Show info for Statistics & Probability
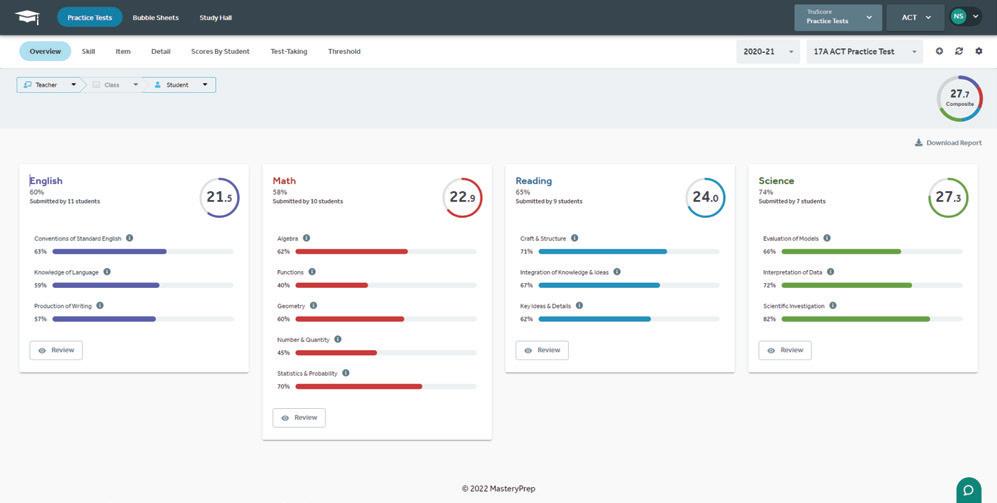The image size is (997, 503). pyautogui.click(x=345, y=373)
